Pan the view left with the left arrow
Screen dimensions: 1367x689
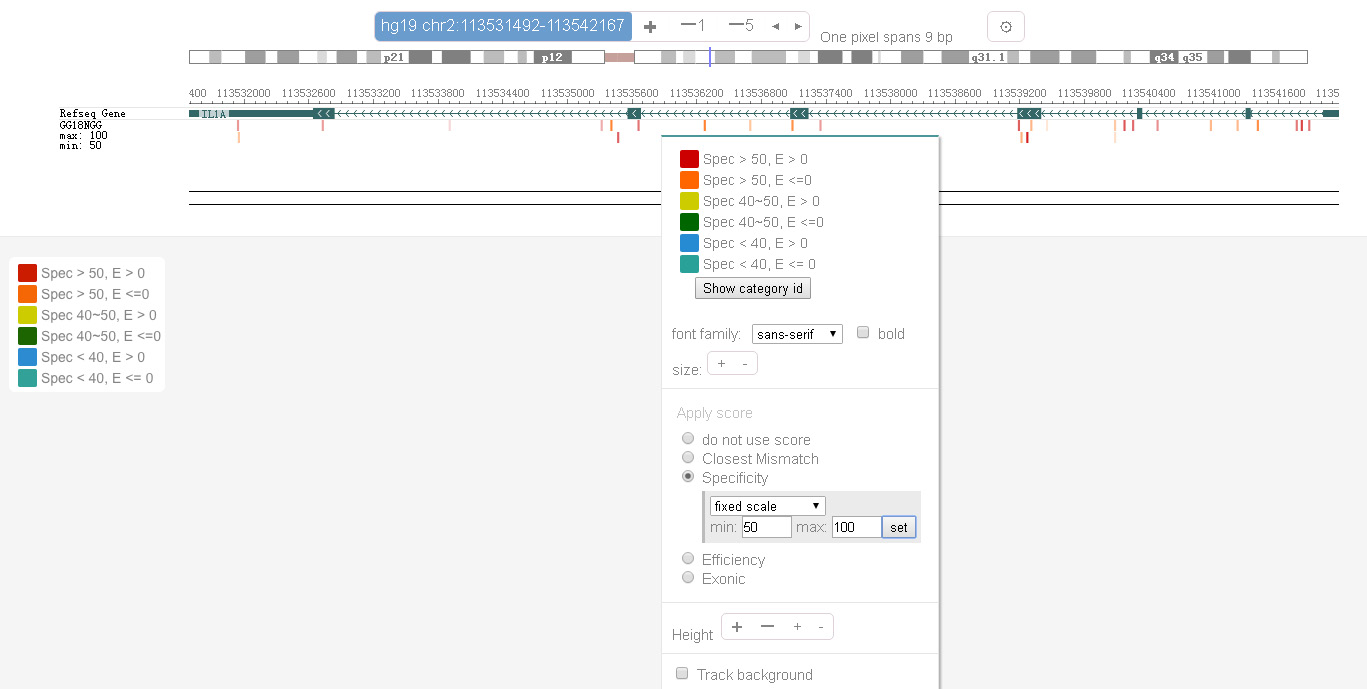(x=776, y=27)
